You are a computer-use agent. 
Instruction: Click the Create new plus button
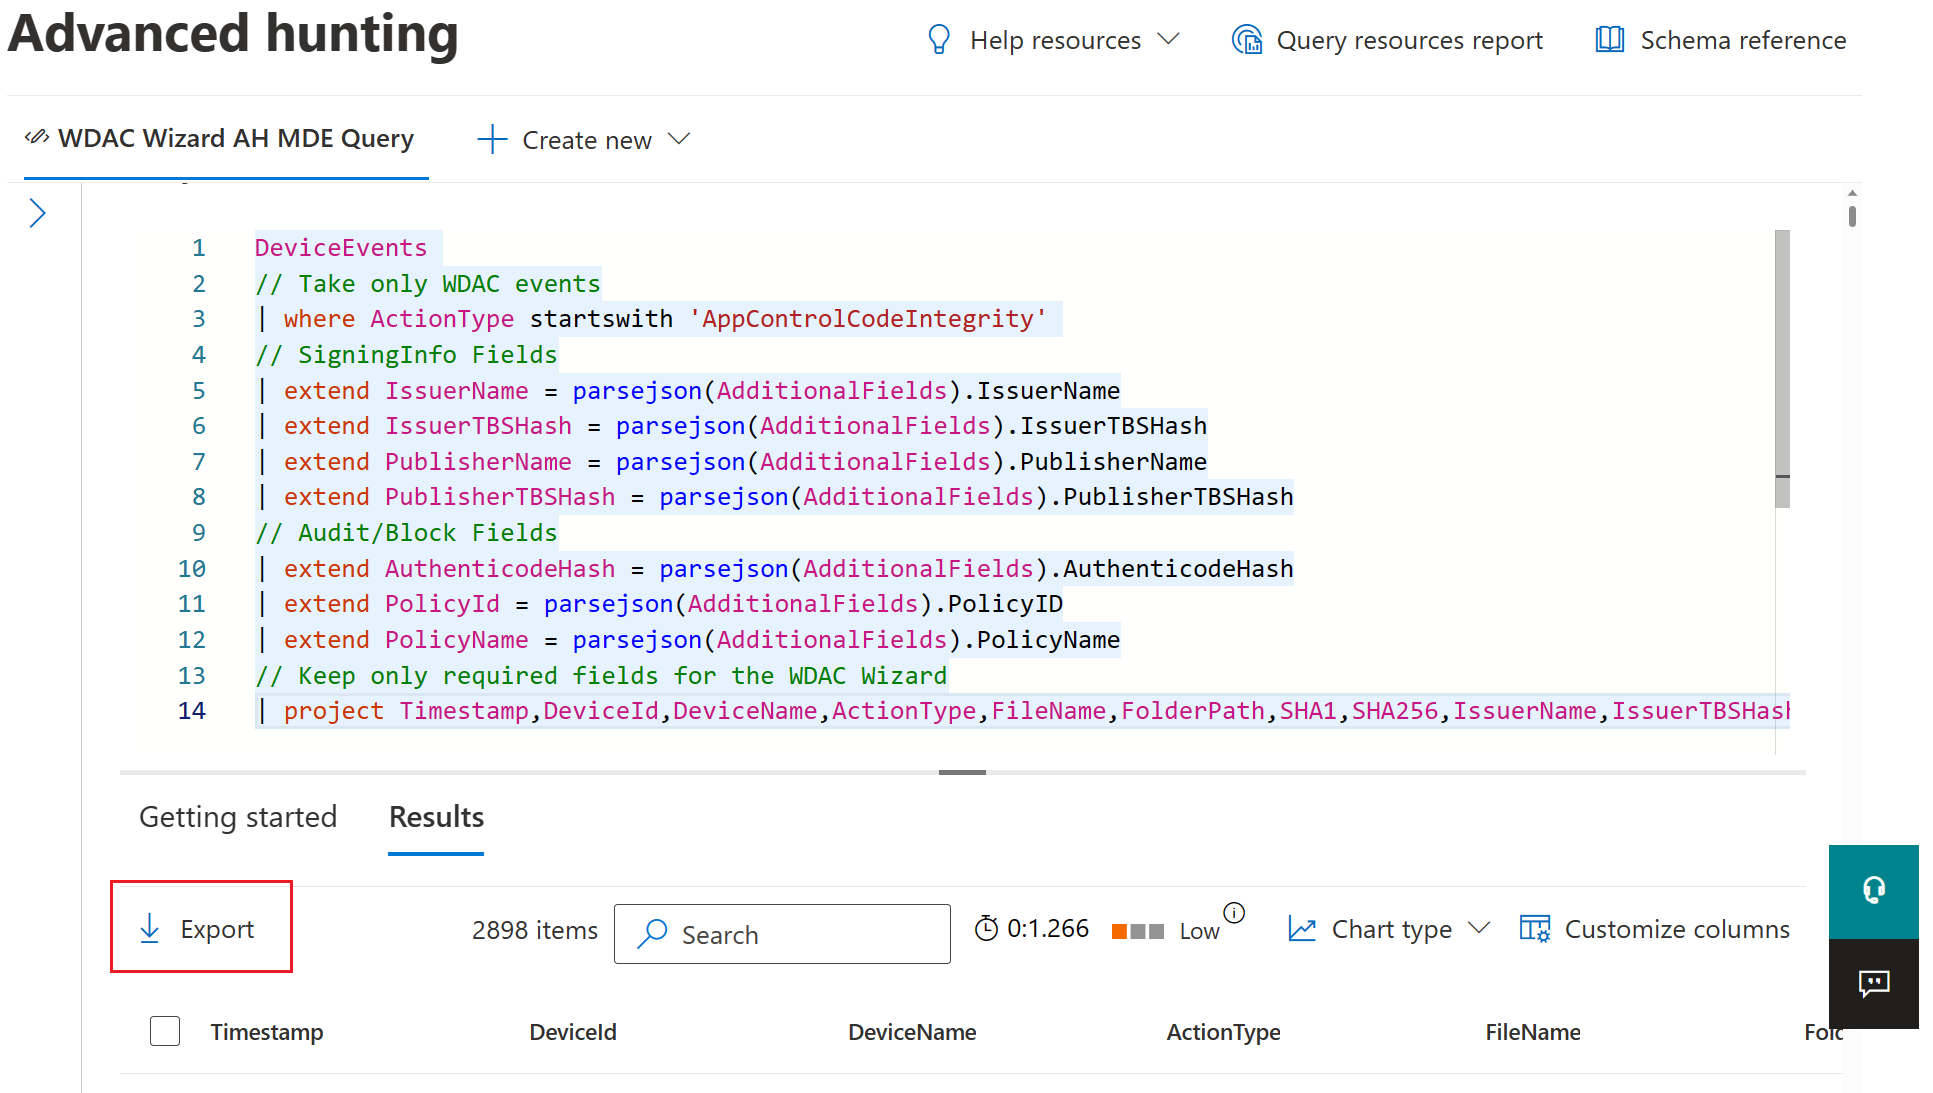492,139
